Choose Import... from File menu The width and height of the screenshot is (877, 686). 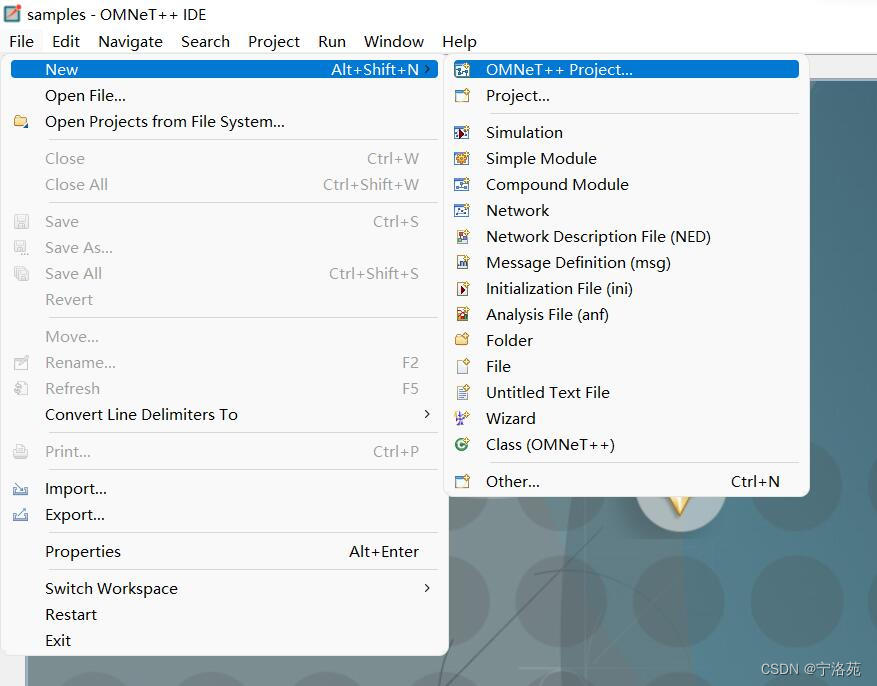[224, 489]
